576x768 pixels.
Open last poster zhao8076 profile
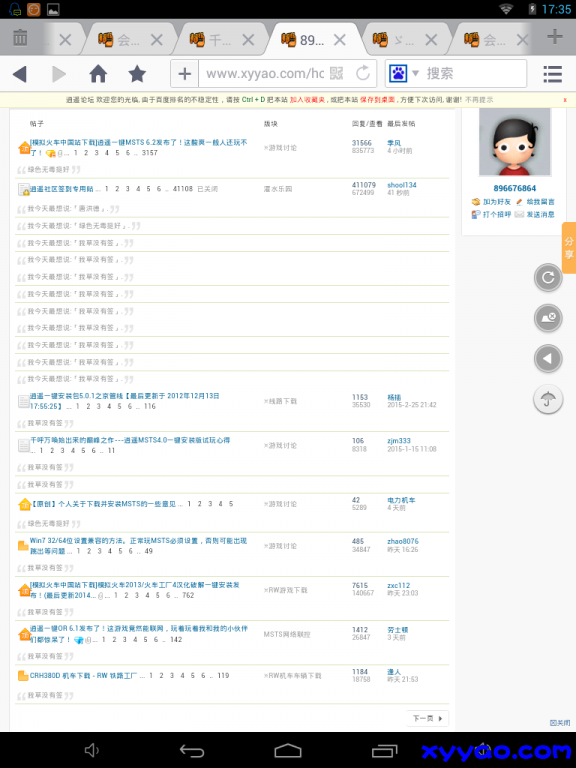click(403, 541)
